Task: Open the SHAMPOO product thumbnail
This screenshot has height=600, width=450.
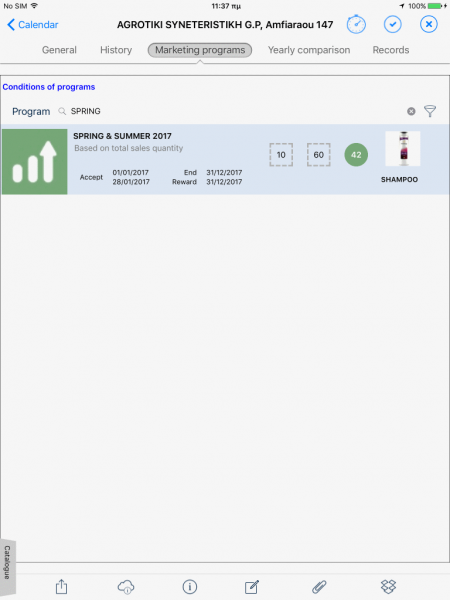Action: (x=403, y=148)
